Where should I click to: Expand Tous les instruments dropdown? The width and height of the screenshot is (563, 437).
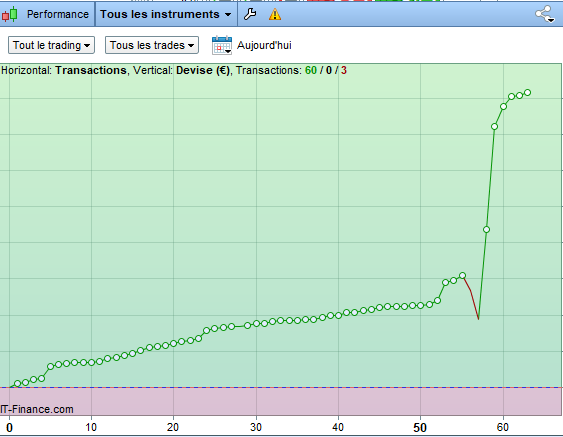click(166, 14)
